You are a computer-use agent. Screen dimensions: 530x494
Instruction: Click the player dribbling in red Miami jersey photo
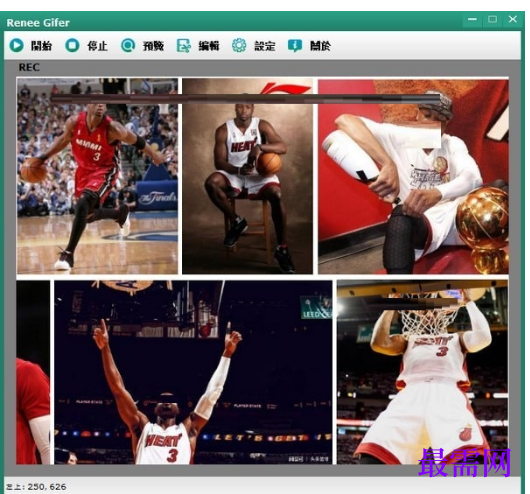point(97,176)
